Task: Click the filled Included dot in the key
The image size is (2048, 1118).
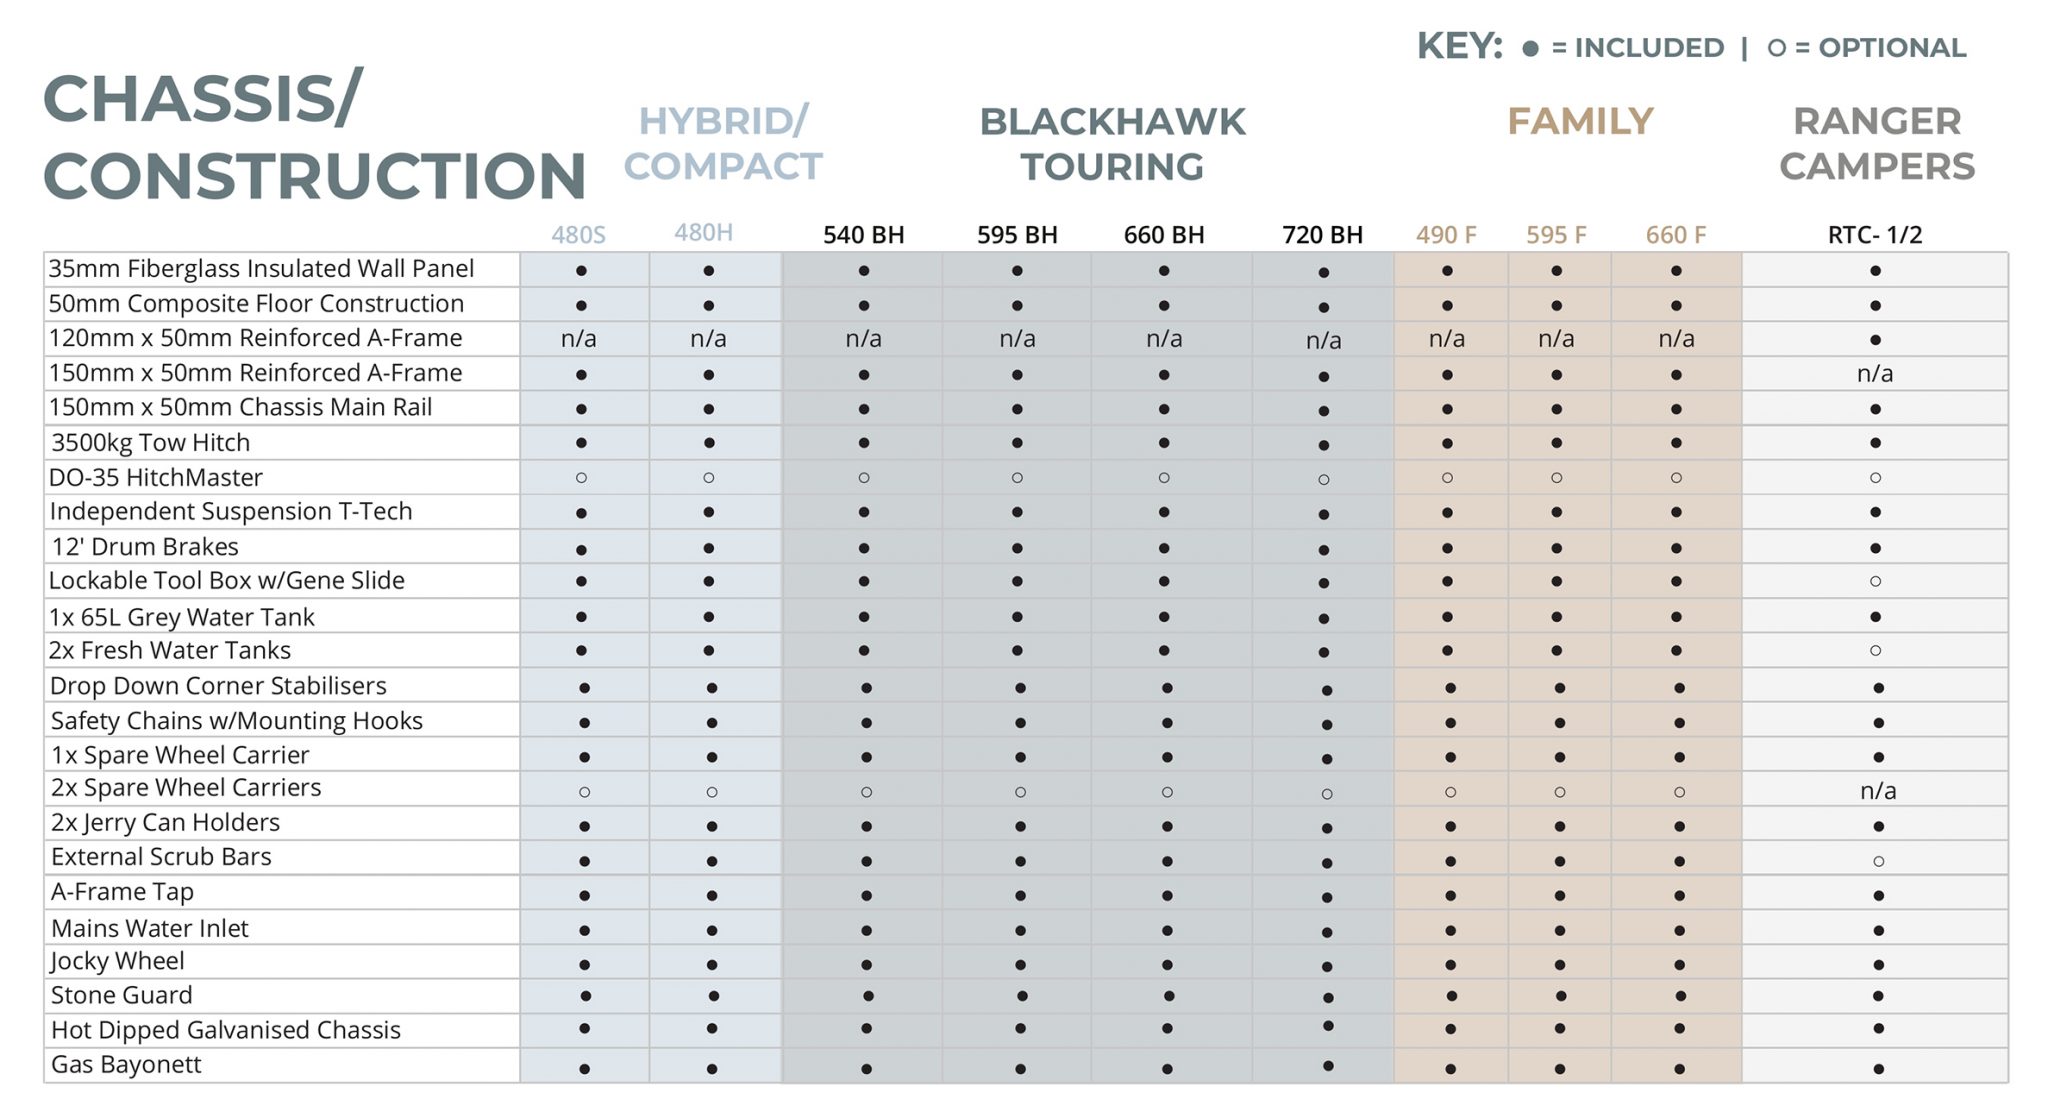Action: 1530,48
